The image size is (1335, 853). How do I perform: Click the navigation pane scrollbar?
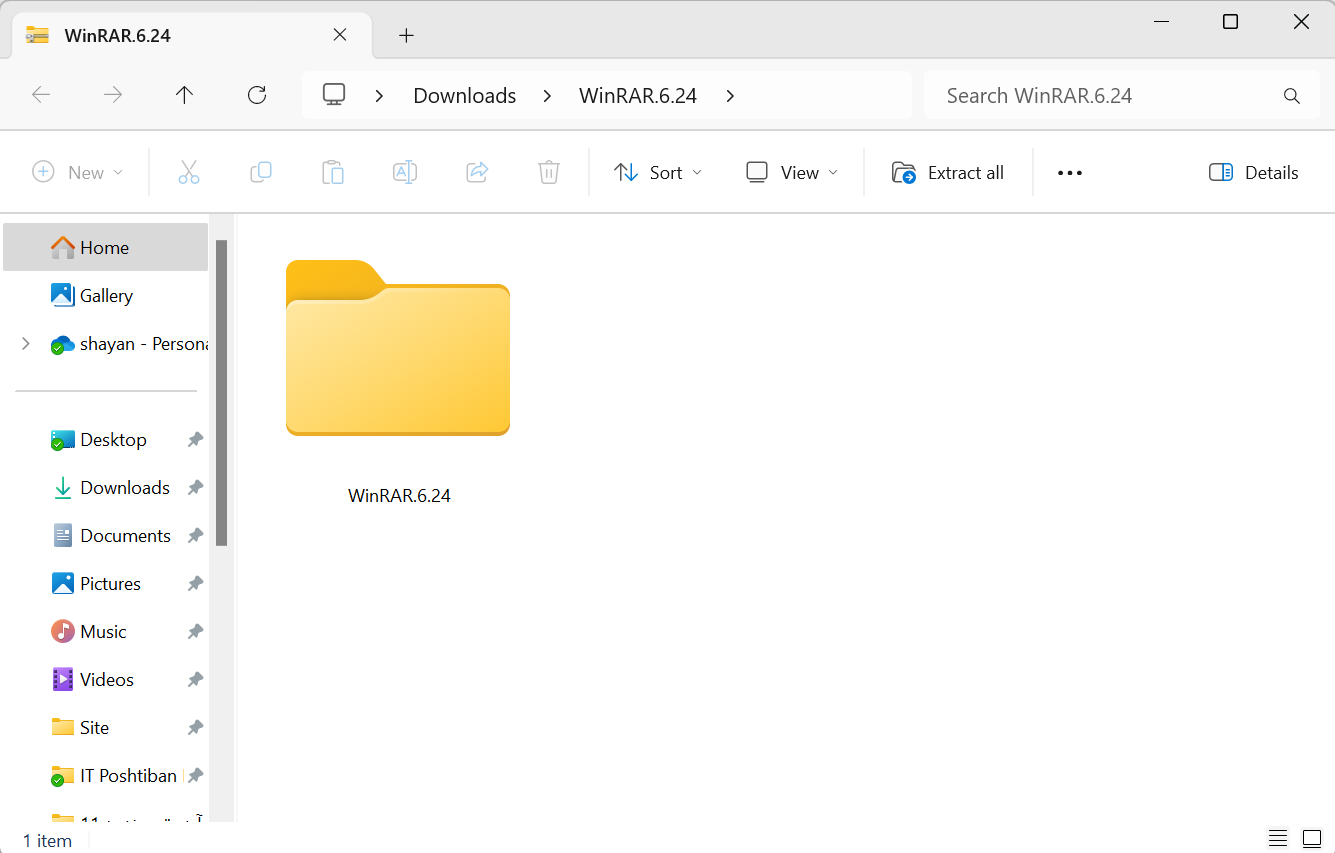pyautogui.click(x=222, y=393)
